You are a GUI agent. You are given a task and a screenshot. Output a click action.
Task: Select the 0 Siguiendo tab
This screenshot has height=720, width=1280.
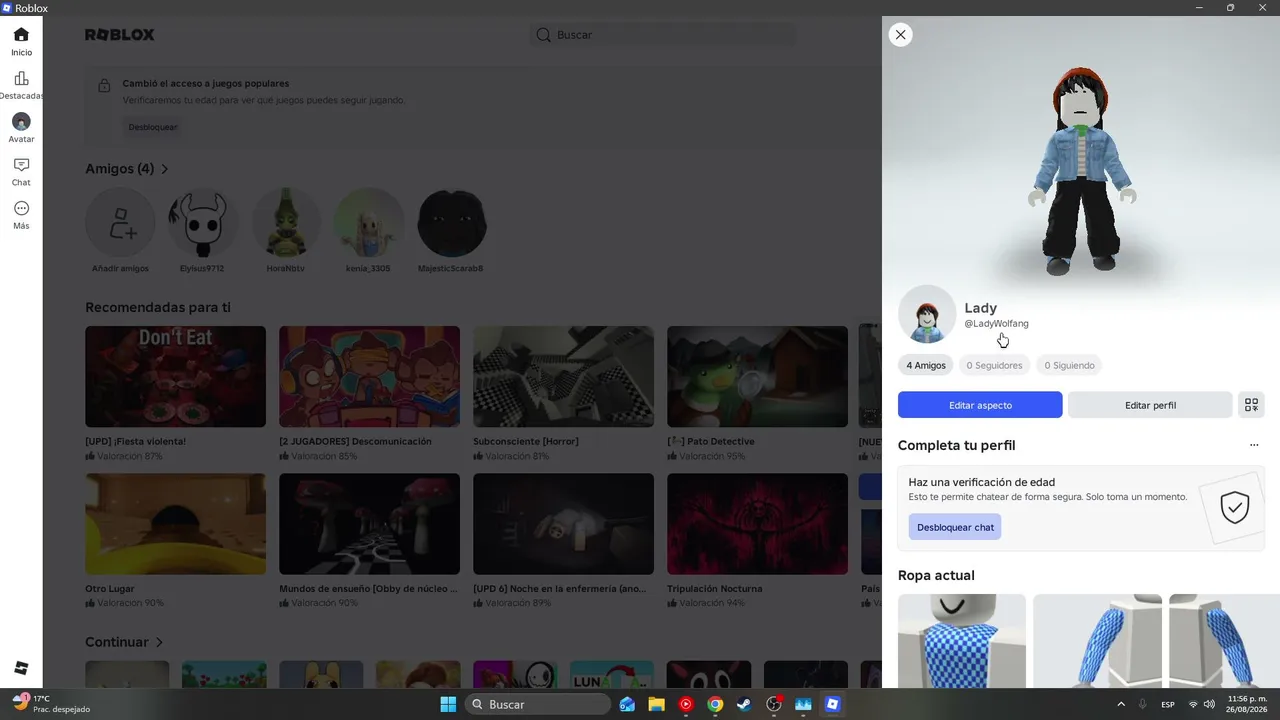(x=1069, y=365)
